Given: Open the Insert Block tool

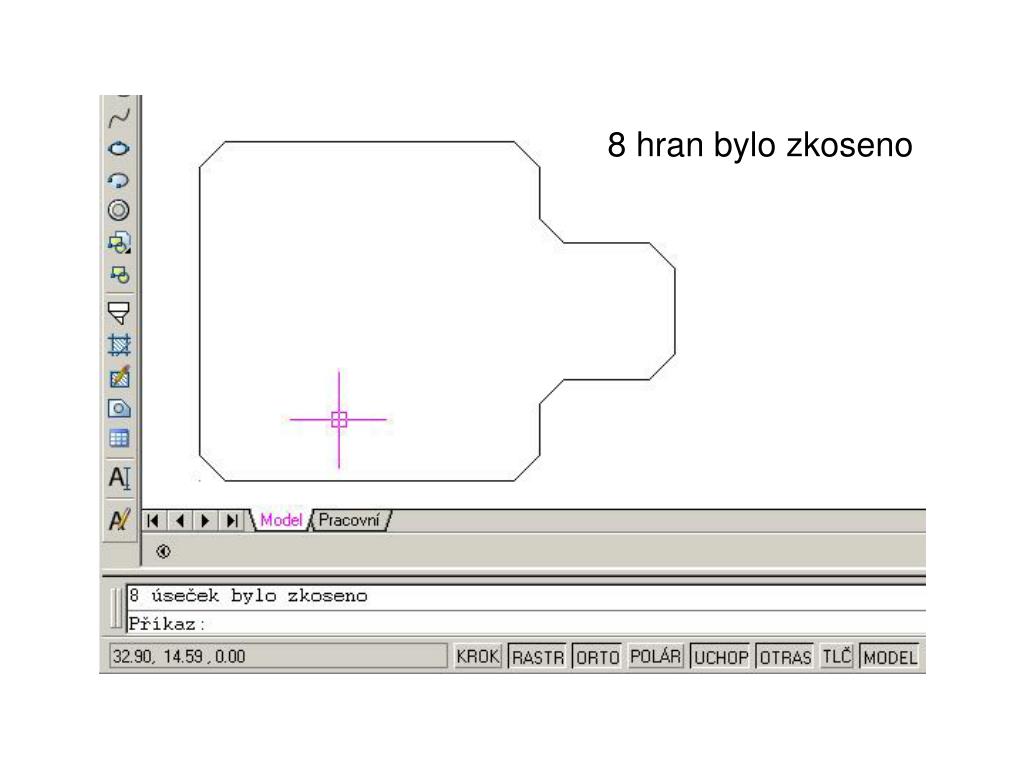Looking at the screenshot, I should pyautogui.click(x=119, y=242).
